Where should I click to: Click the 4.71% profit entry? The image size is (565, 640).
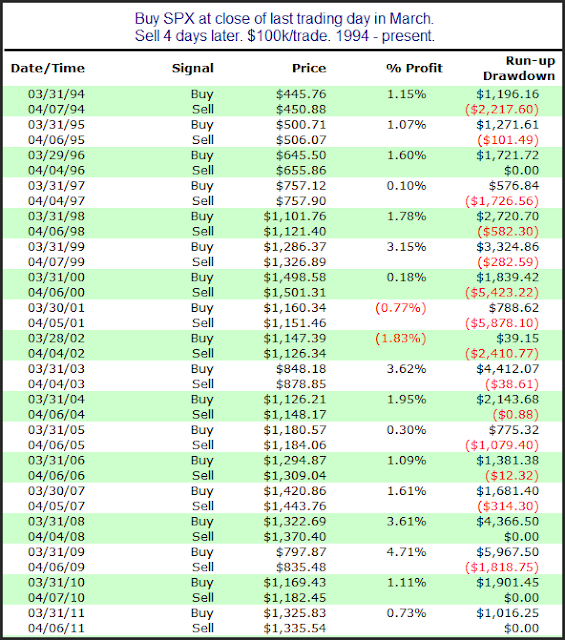coord(407,552)
